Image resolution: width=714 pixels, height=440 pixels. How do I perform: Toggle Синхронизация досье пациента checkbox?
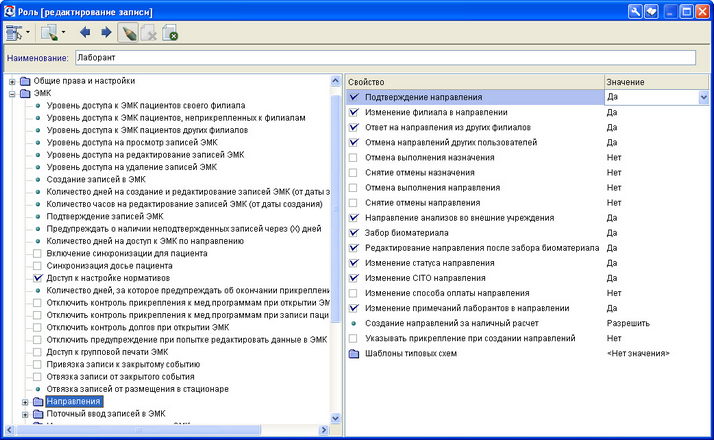pos(37,266)
